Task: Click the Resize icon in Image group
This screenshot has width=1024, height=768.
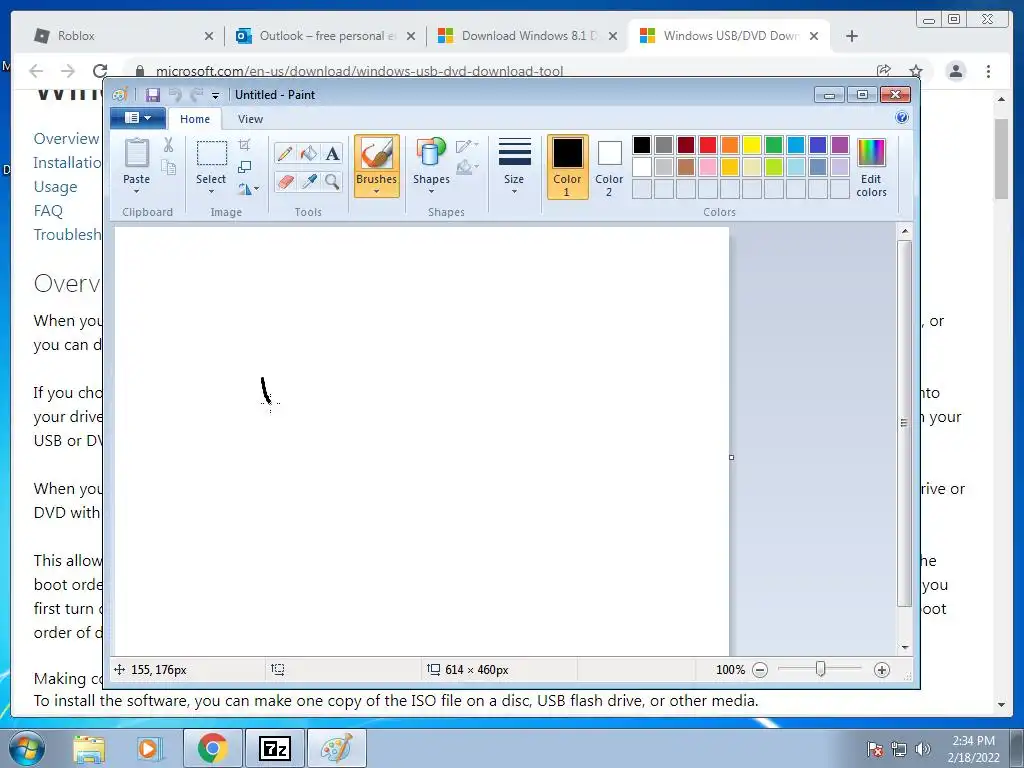Action: [x=245, y=167]
